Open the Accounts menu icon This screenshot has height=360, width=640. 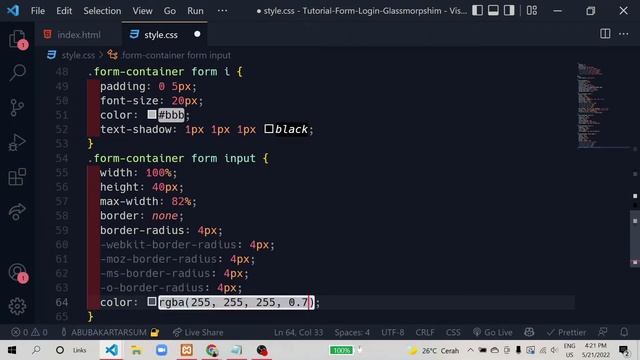(x=17, y=272)
